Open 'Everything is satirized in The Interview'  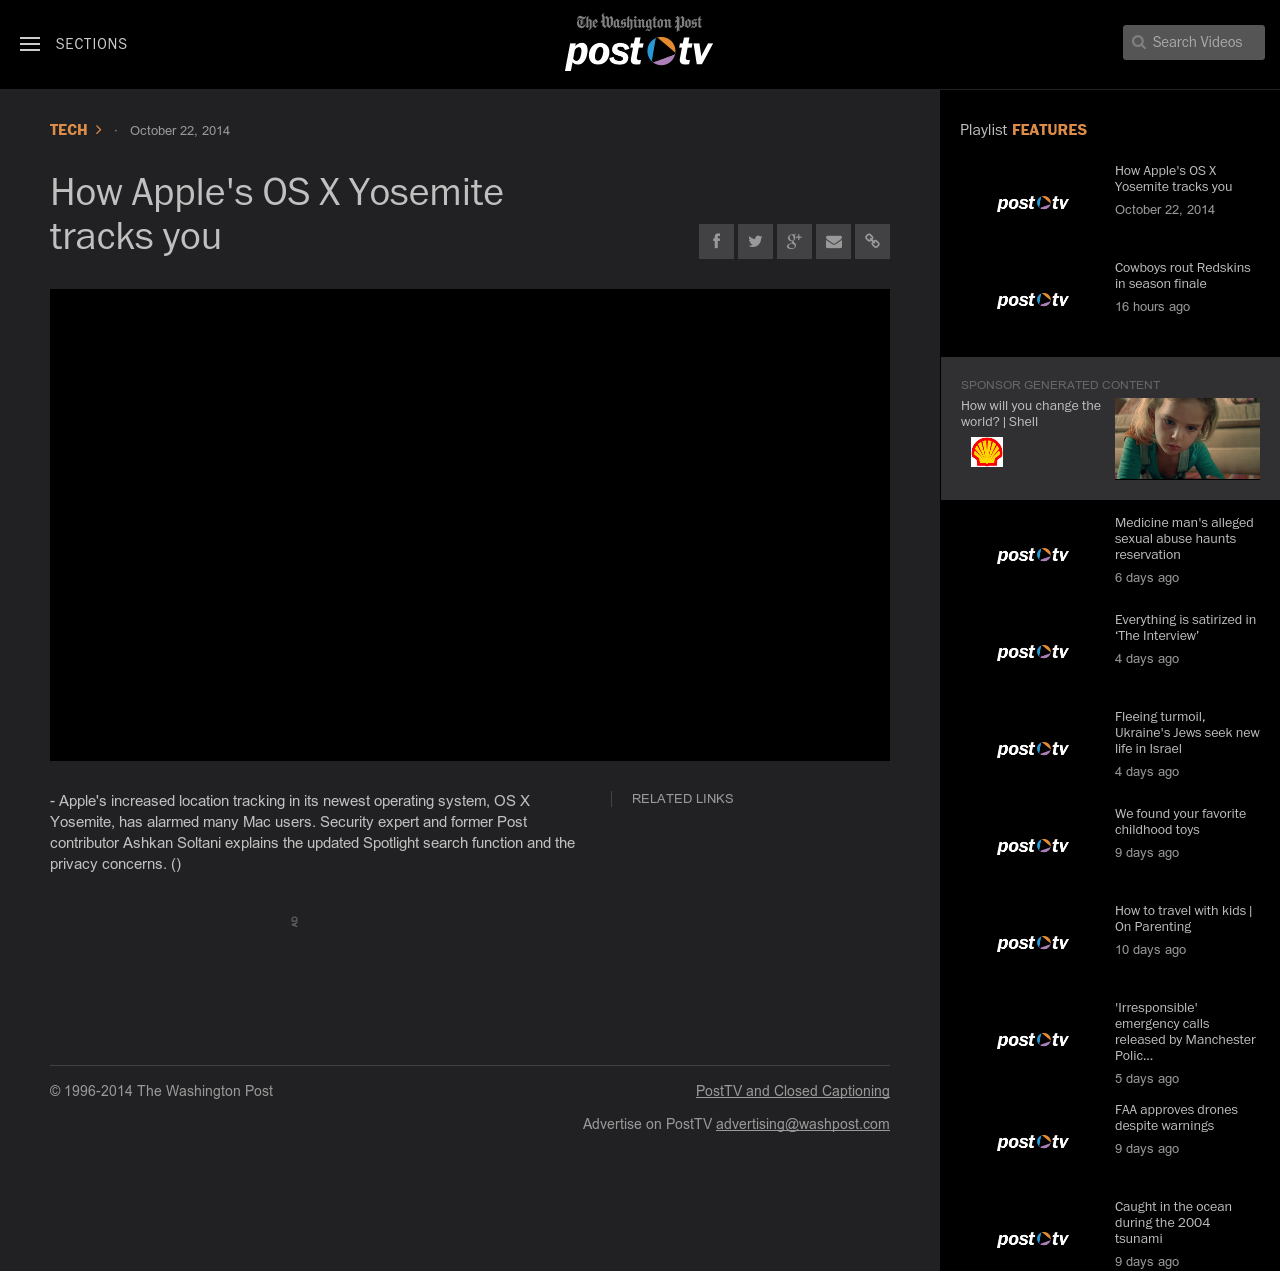pyautogui.click(x=1186, y=628)
